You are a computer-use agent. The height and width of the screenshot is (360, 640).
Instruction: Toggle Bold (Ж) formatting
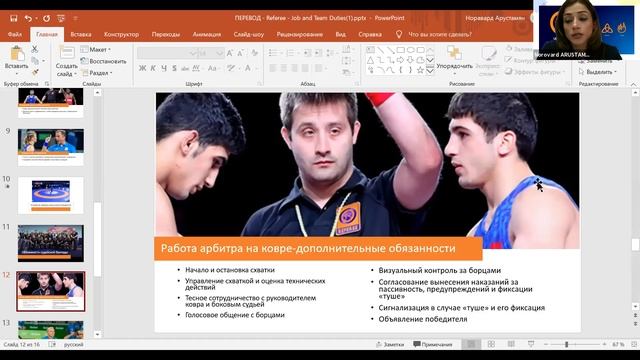coord(142,68)
